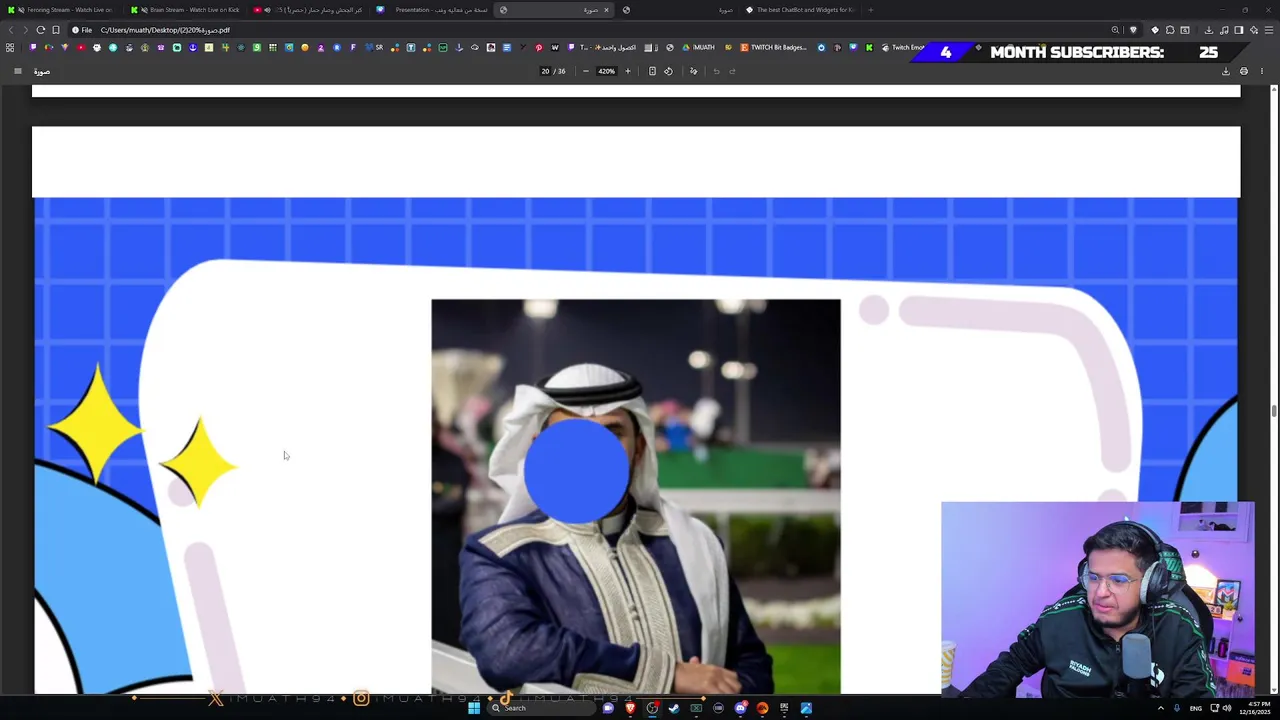The image size is (1280, 720).
Task: Switch to the YouTube video tab
Action: [x=310, y=10]
